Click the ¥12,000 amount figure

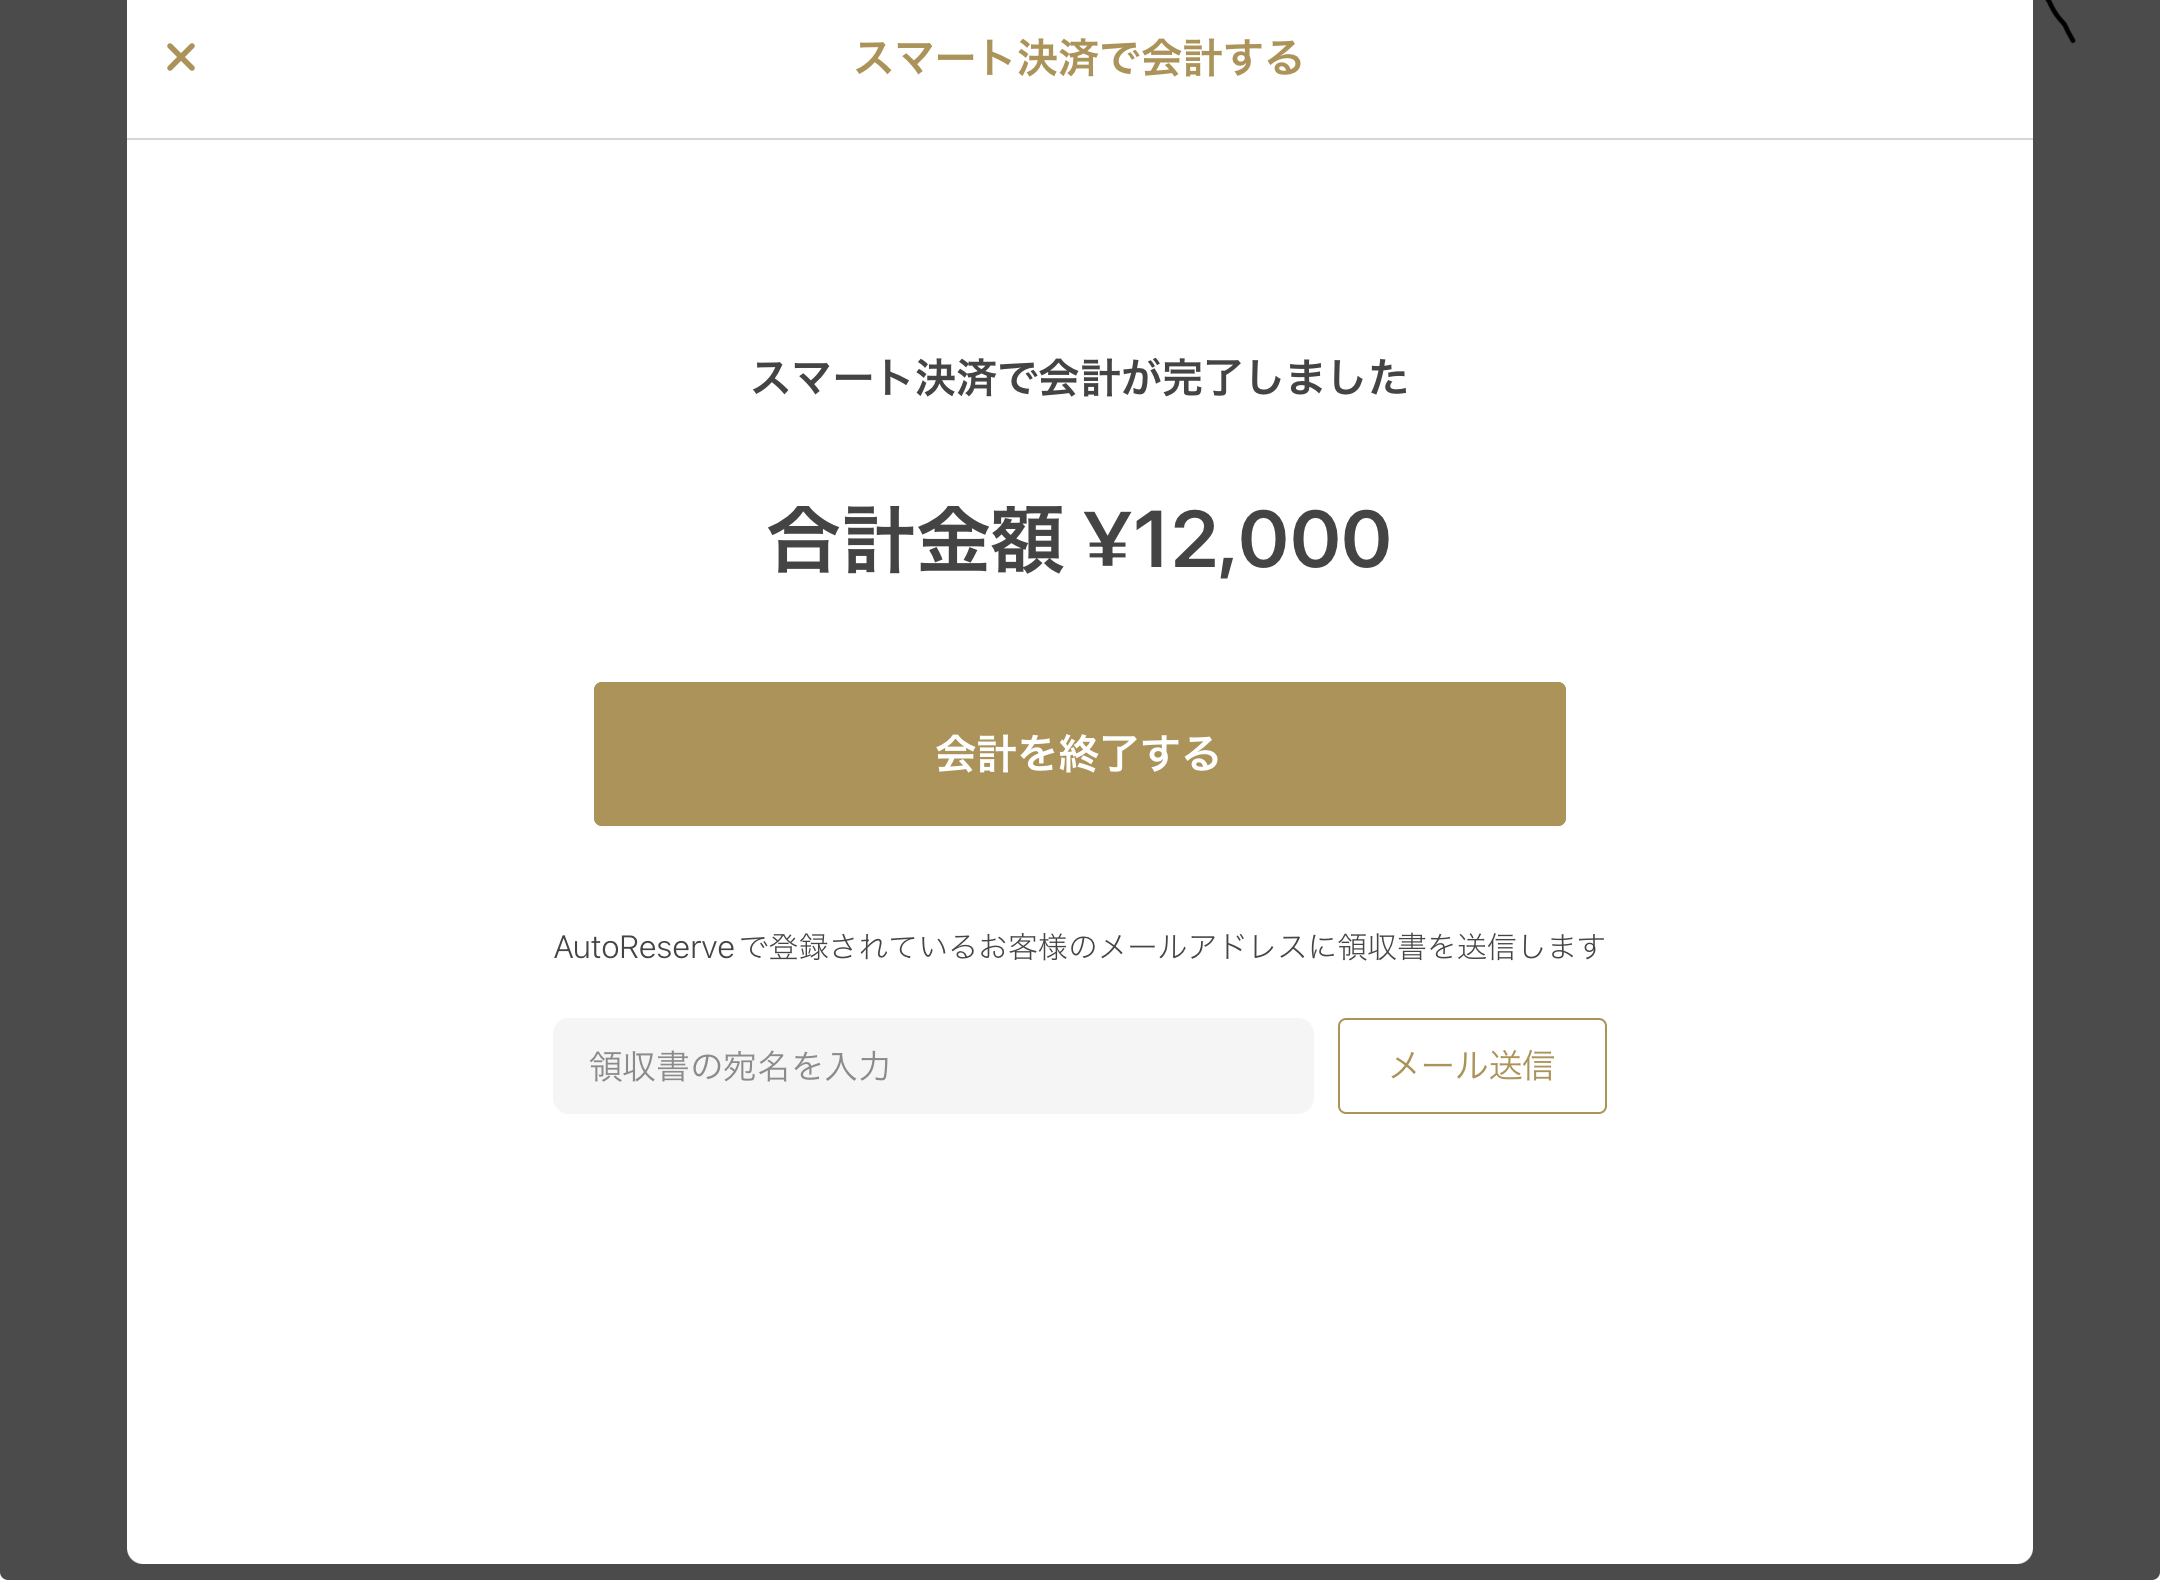pos(1238,540)
